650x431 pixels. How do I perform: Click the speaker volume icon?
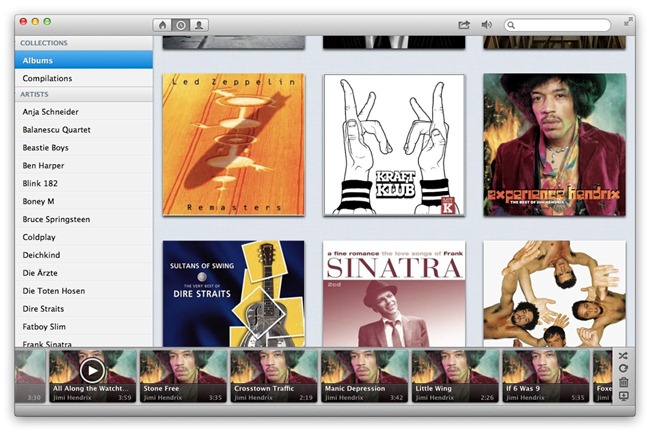(x=487, y=25)
